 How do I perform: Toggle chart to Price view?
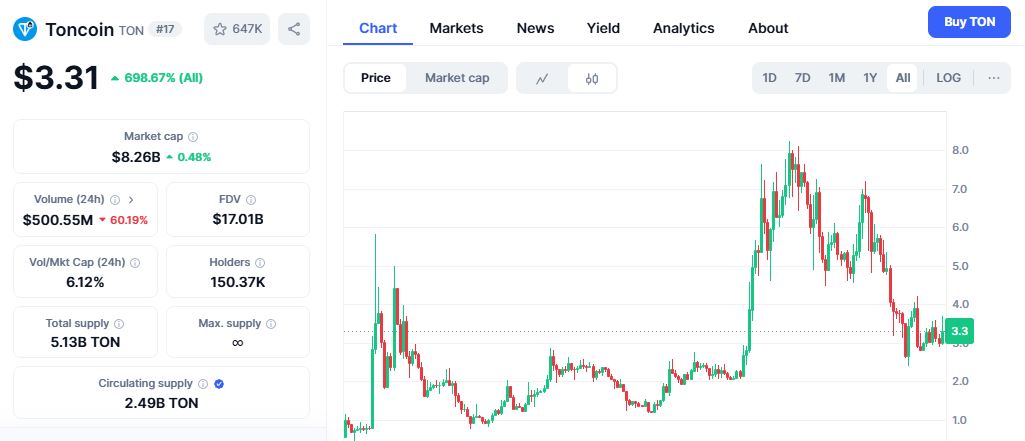(x=376, y=78)
